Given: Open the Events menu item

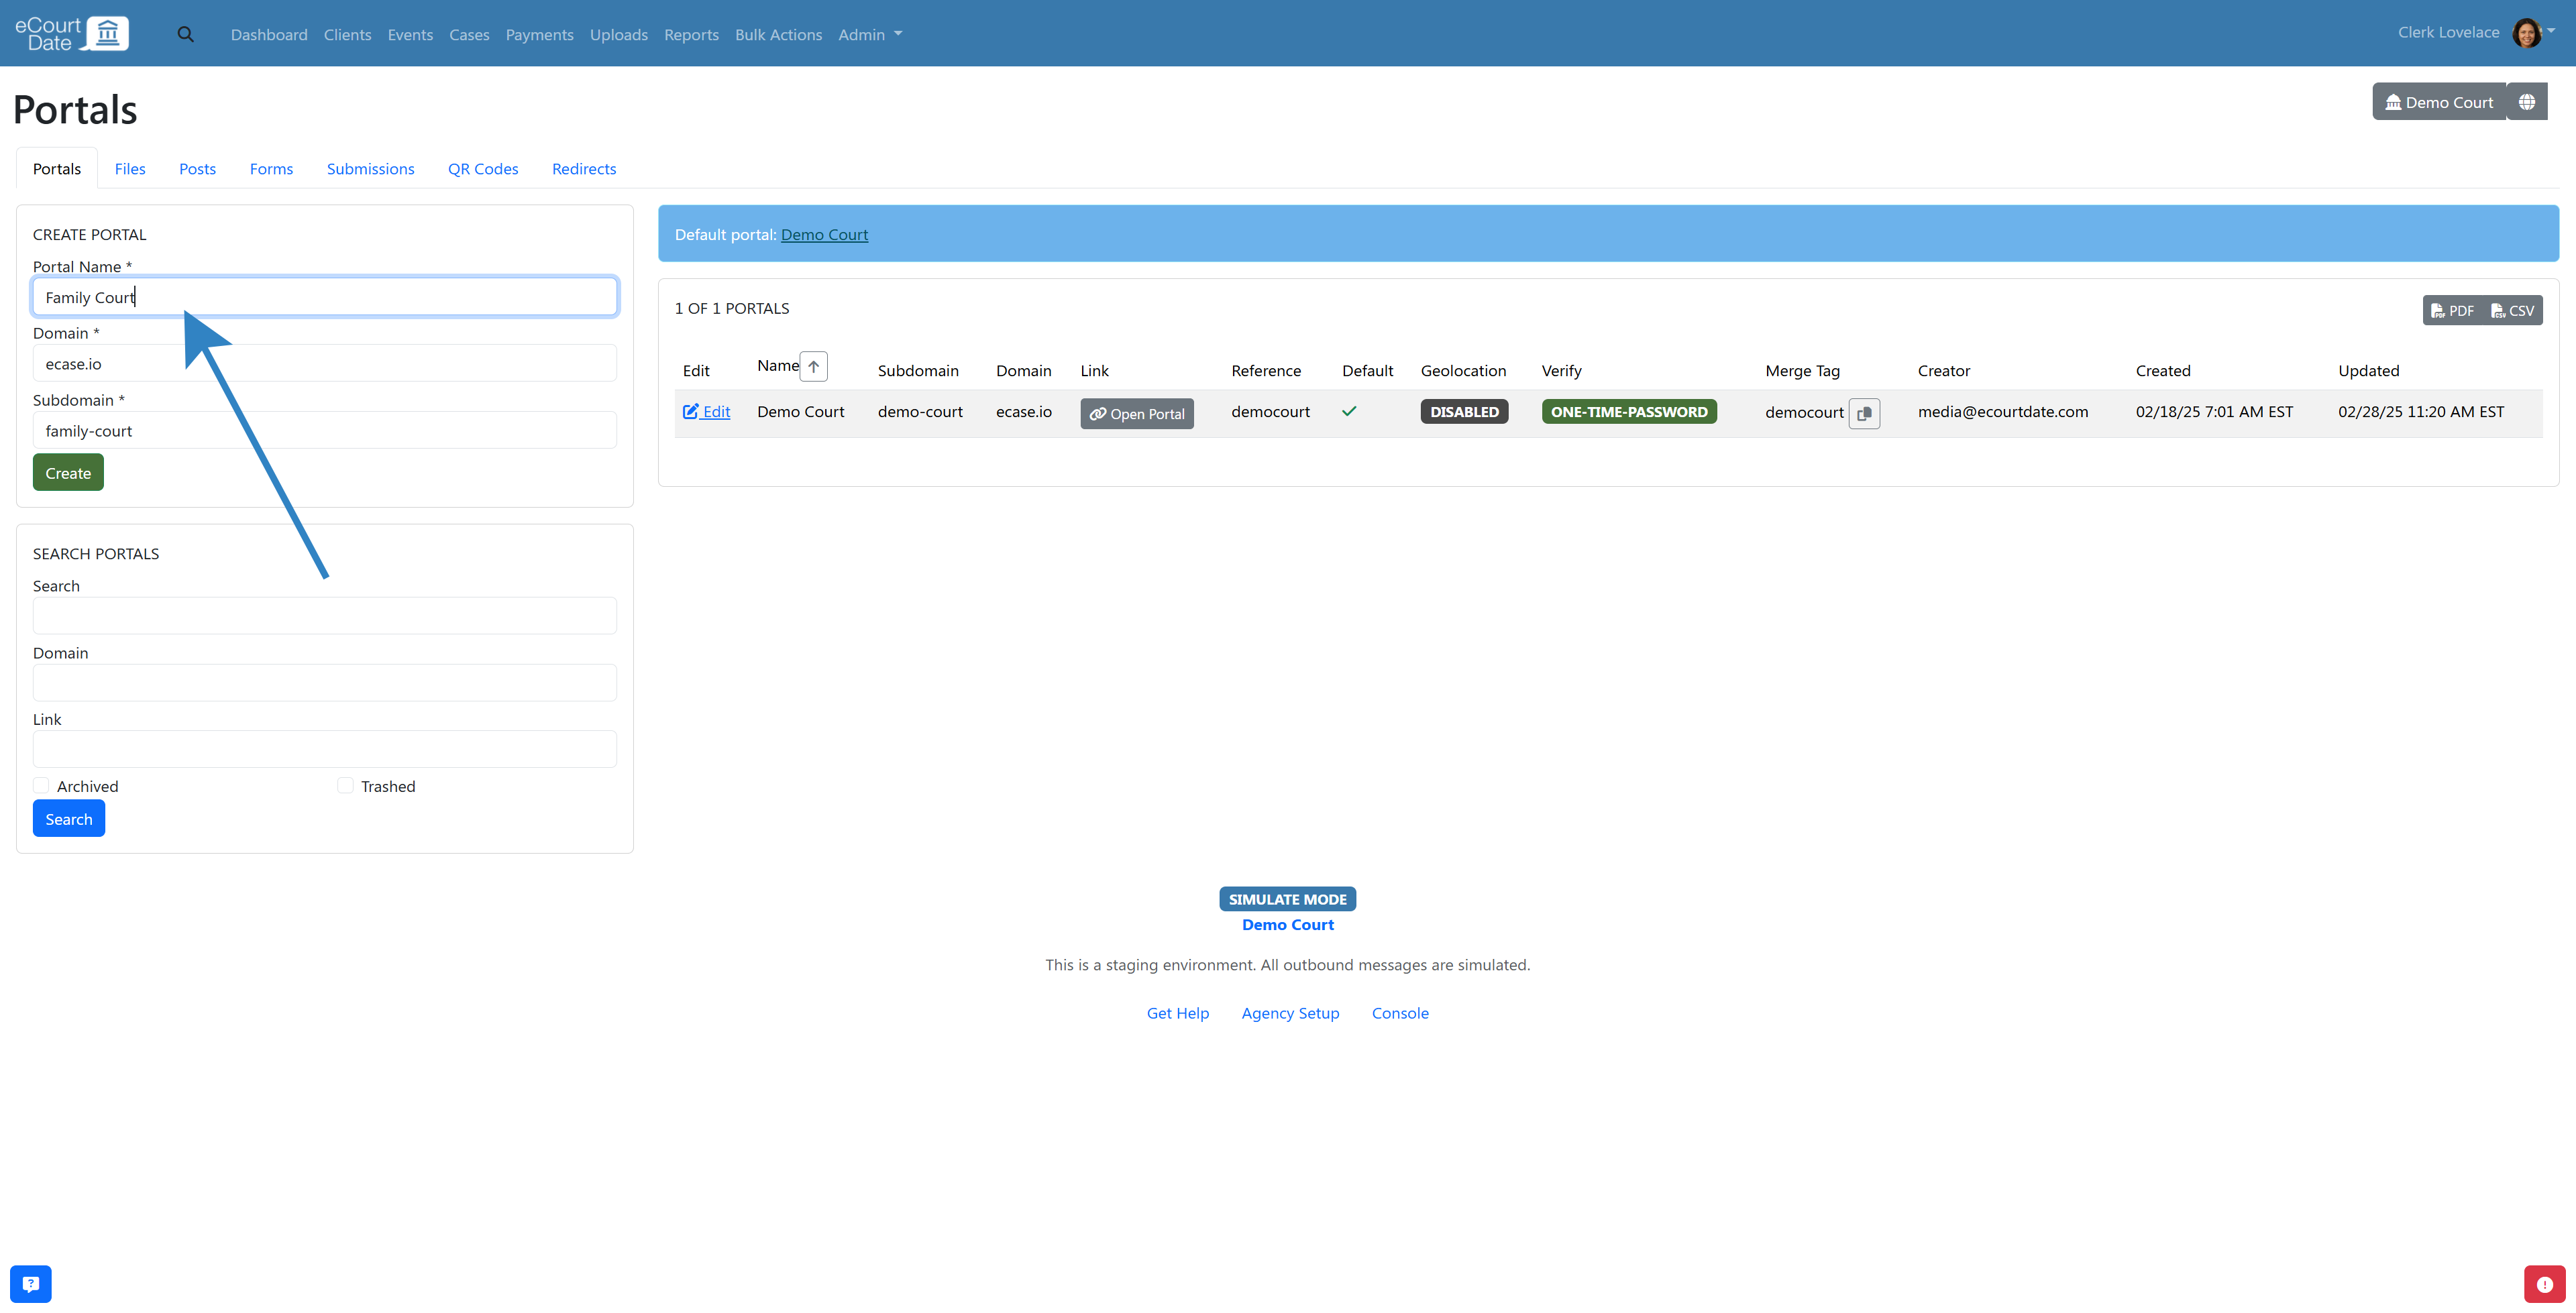Looking at the screenshot, I should click(x=410, y=34).
